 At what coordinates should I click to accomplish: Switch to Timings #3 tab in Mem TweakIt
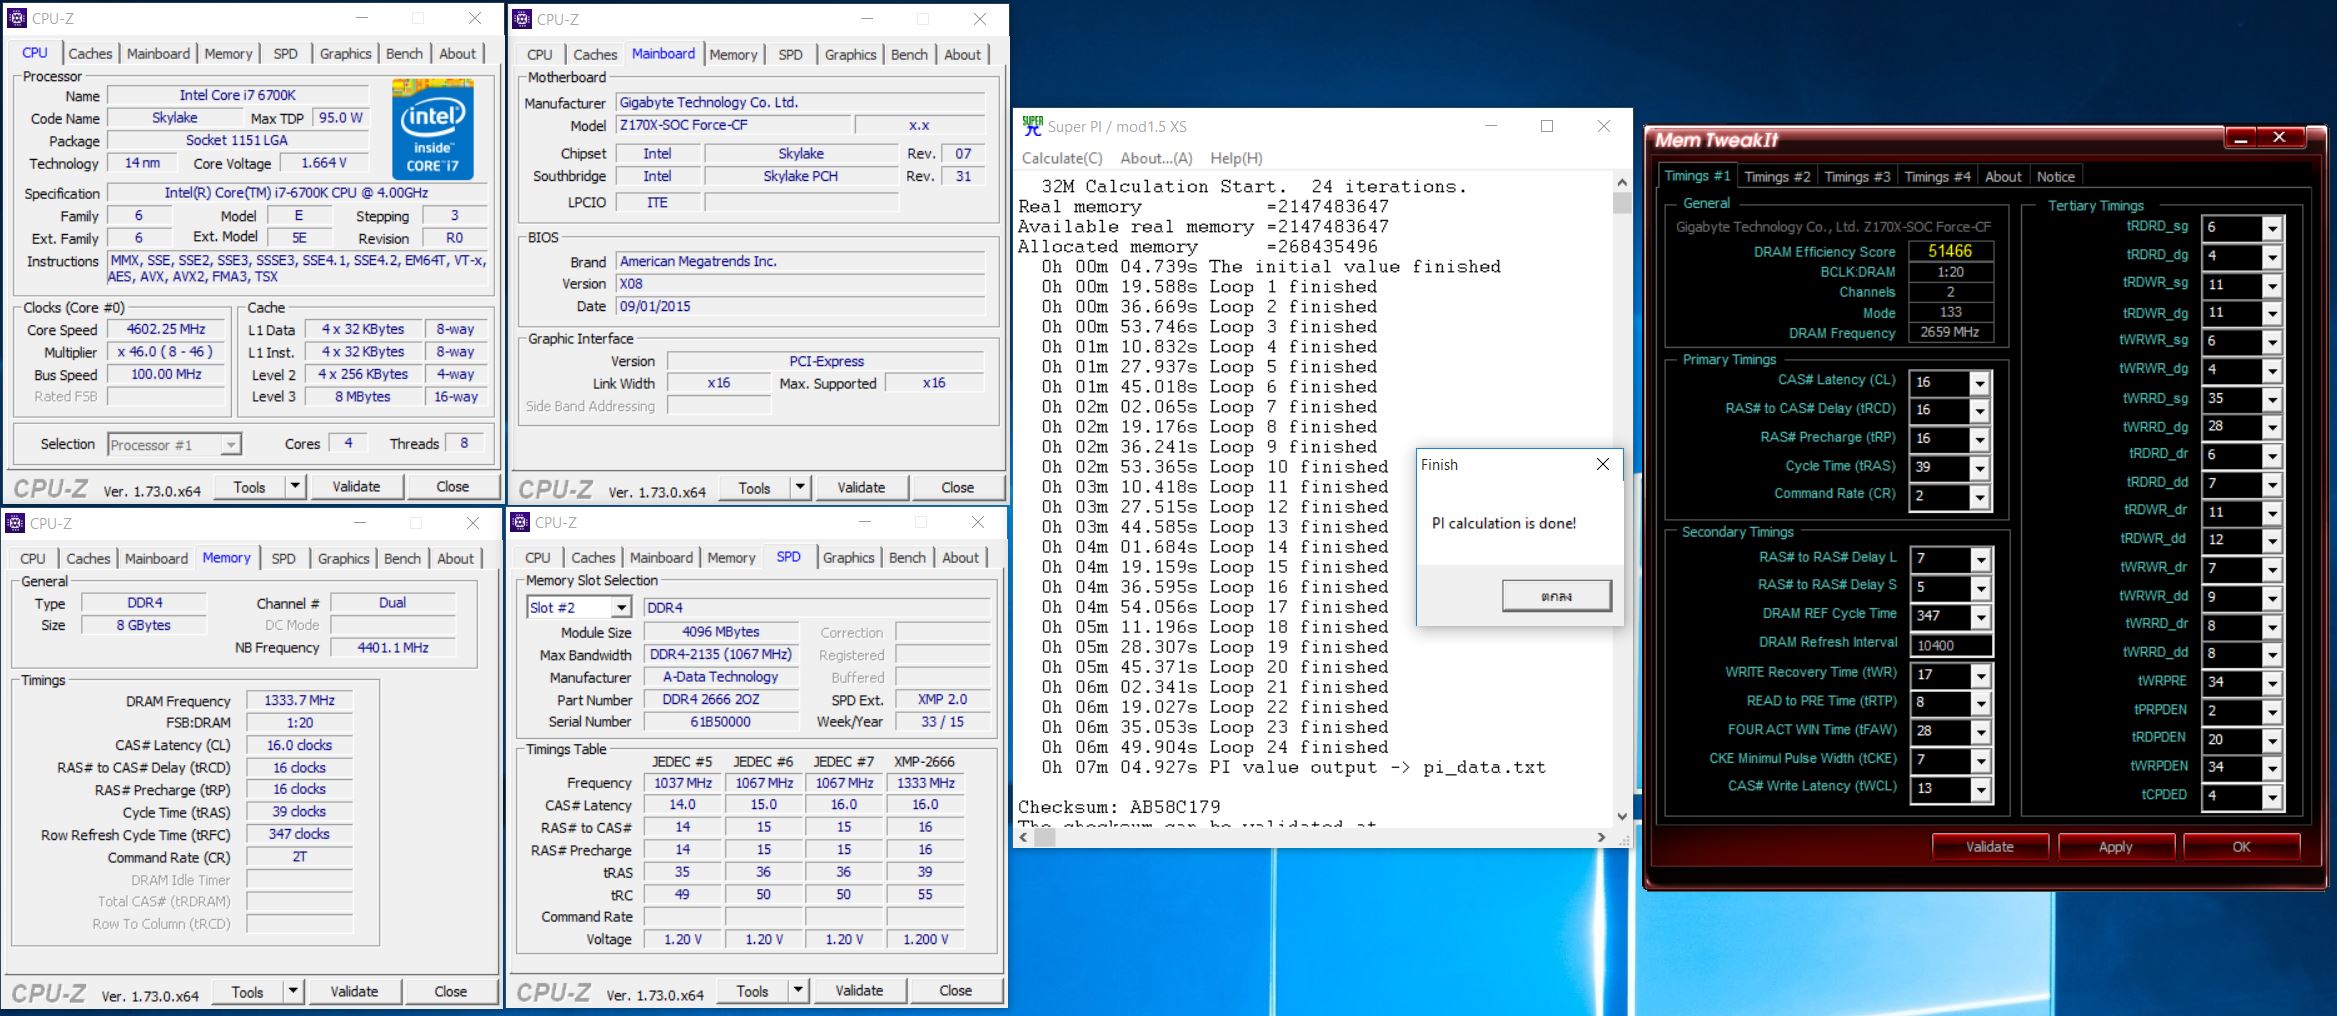tap(1857, 176)
